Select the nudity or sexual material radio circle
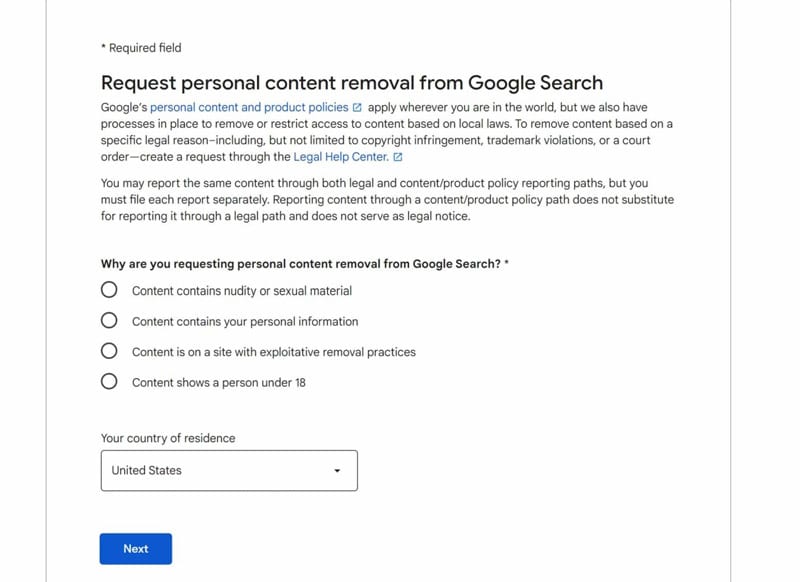This screenshot has width=800, height=582. pos(109,290)
